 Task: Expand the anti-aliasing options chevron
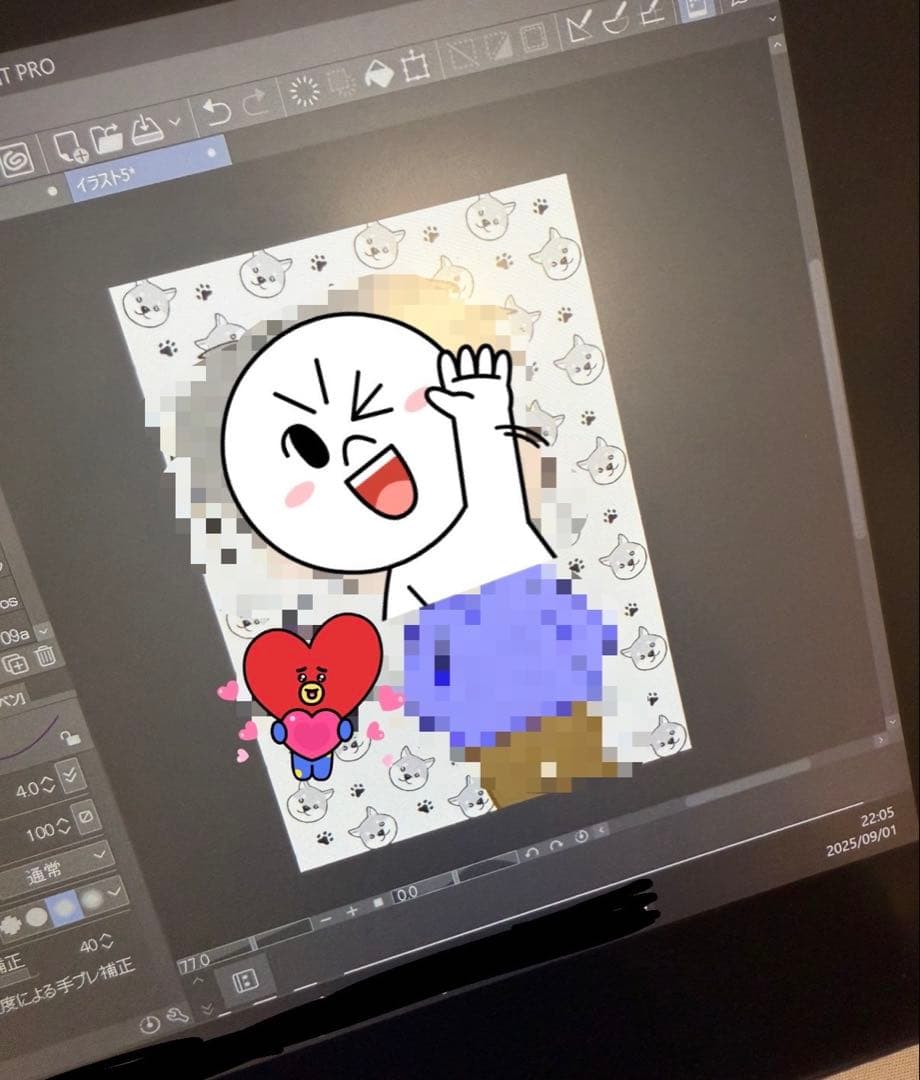tap(116, 887)
